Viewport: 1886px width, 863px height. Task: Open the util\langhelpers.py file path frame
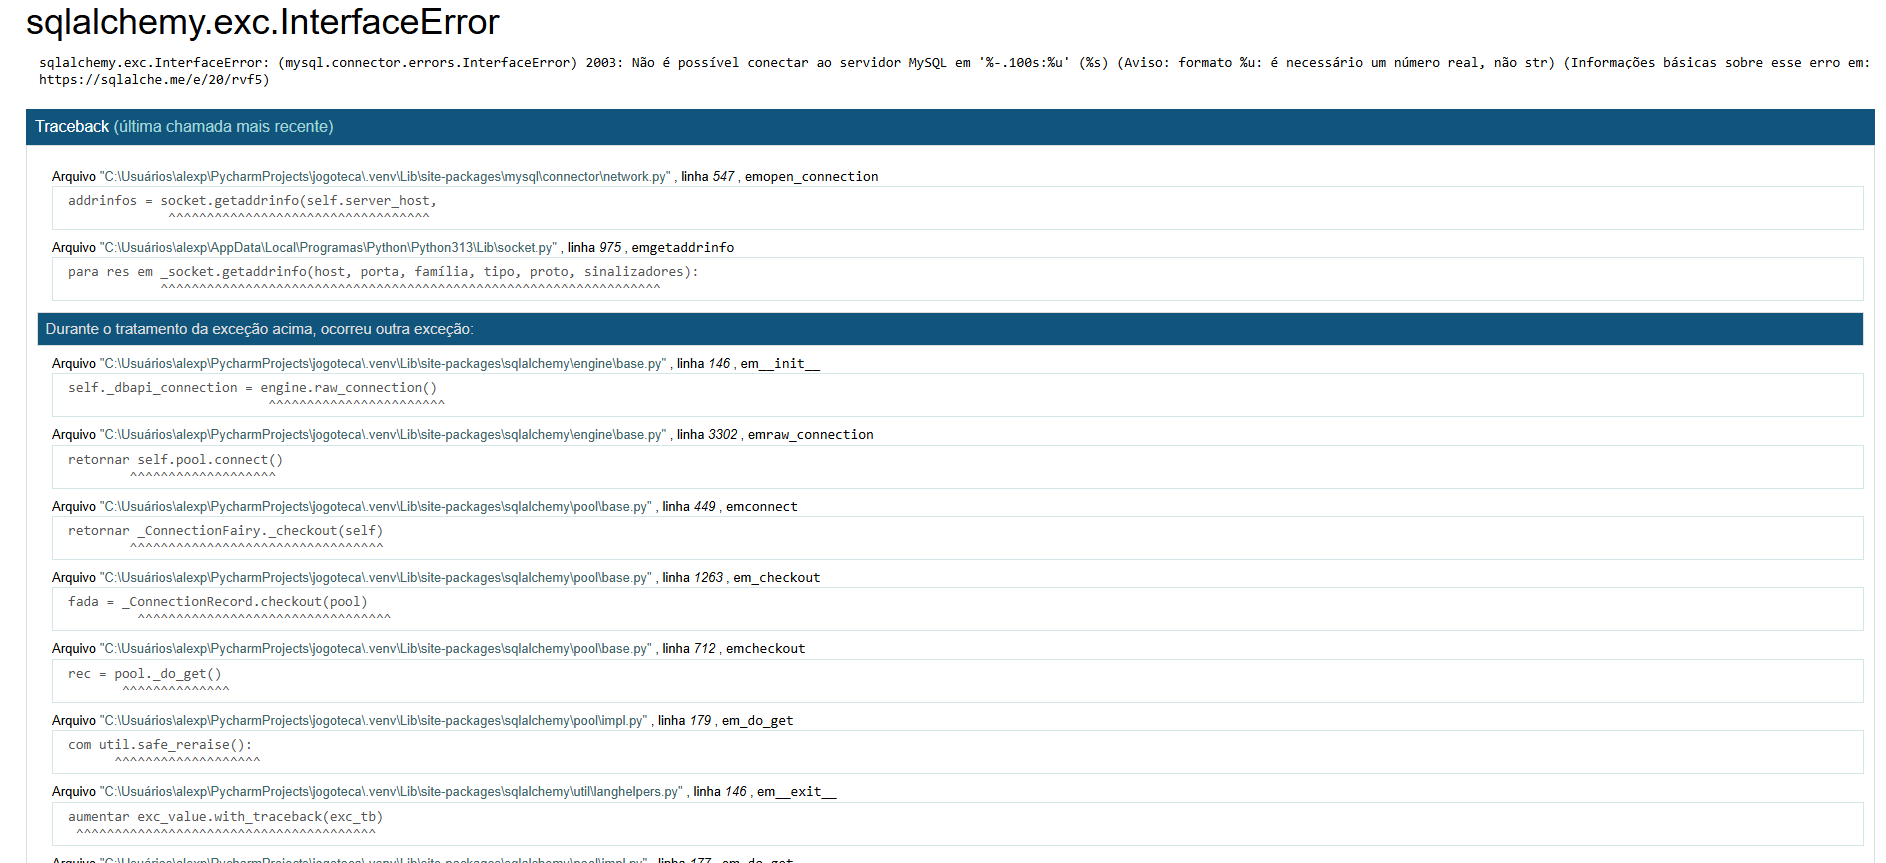(x=391, y=792)
